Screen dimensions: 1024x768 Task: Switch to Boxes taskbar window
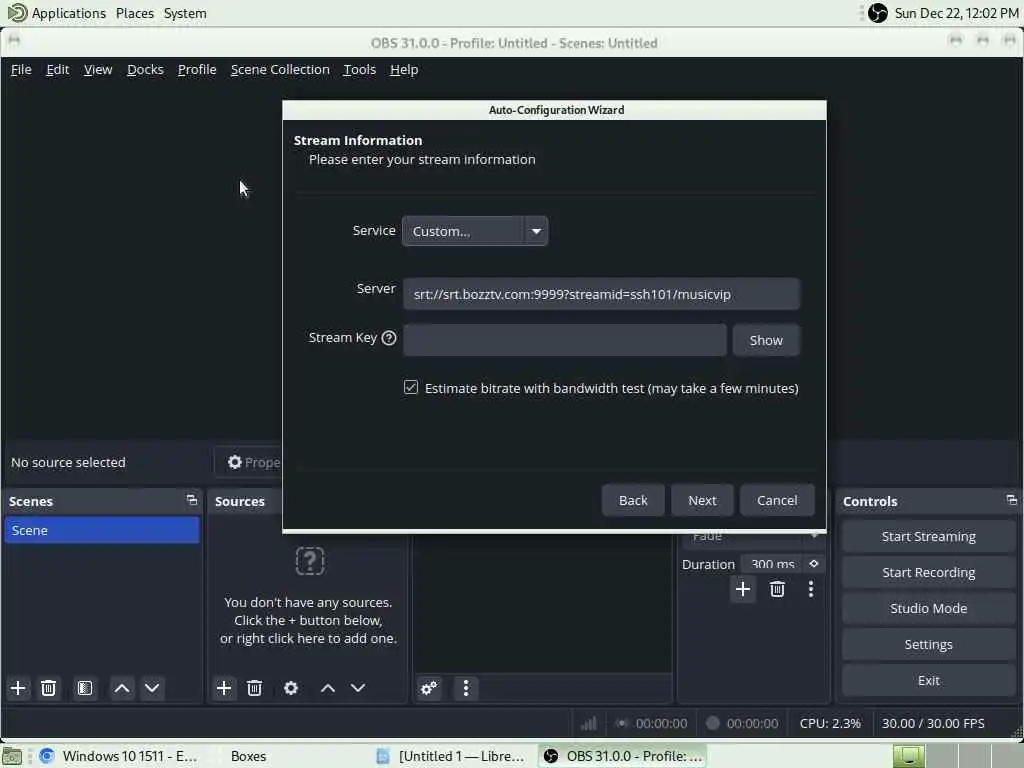coord(248,756)
